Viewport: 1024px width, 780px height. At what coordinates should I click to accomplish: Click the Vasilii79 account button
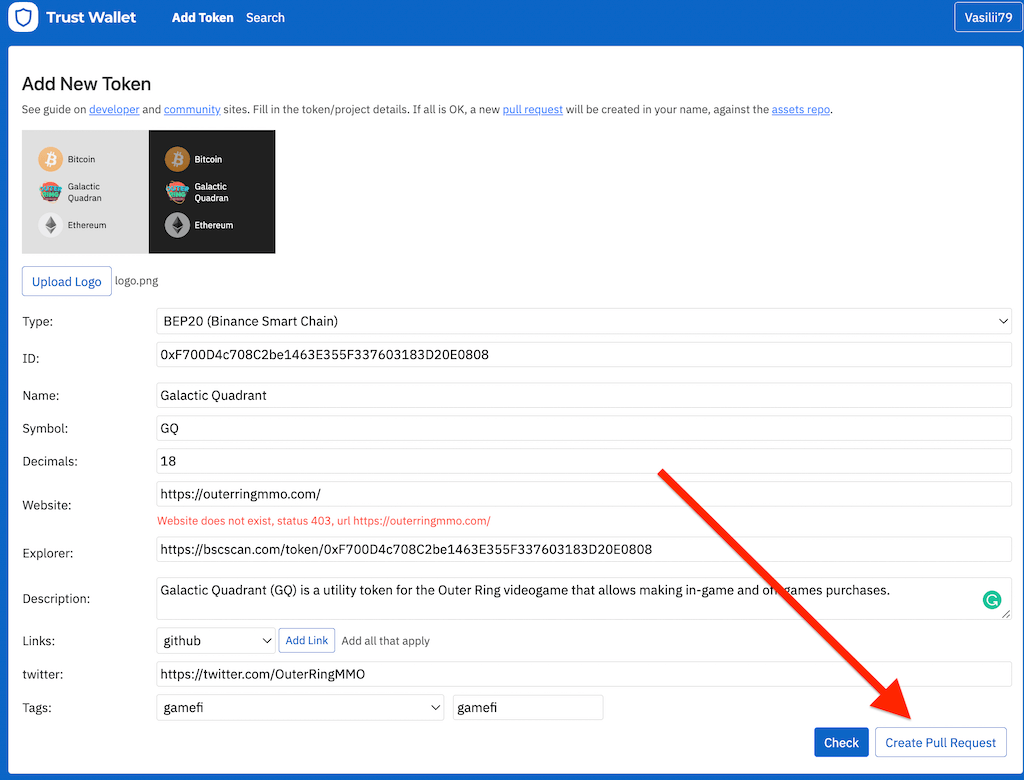[x=988, y=17]
